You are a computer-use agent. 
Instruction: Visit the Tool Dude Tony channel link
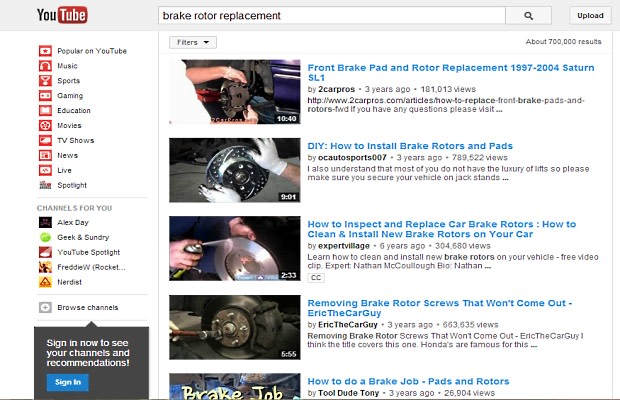348,393
